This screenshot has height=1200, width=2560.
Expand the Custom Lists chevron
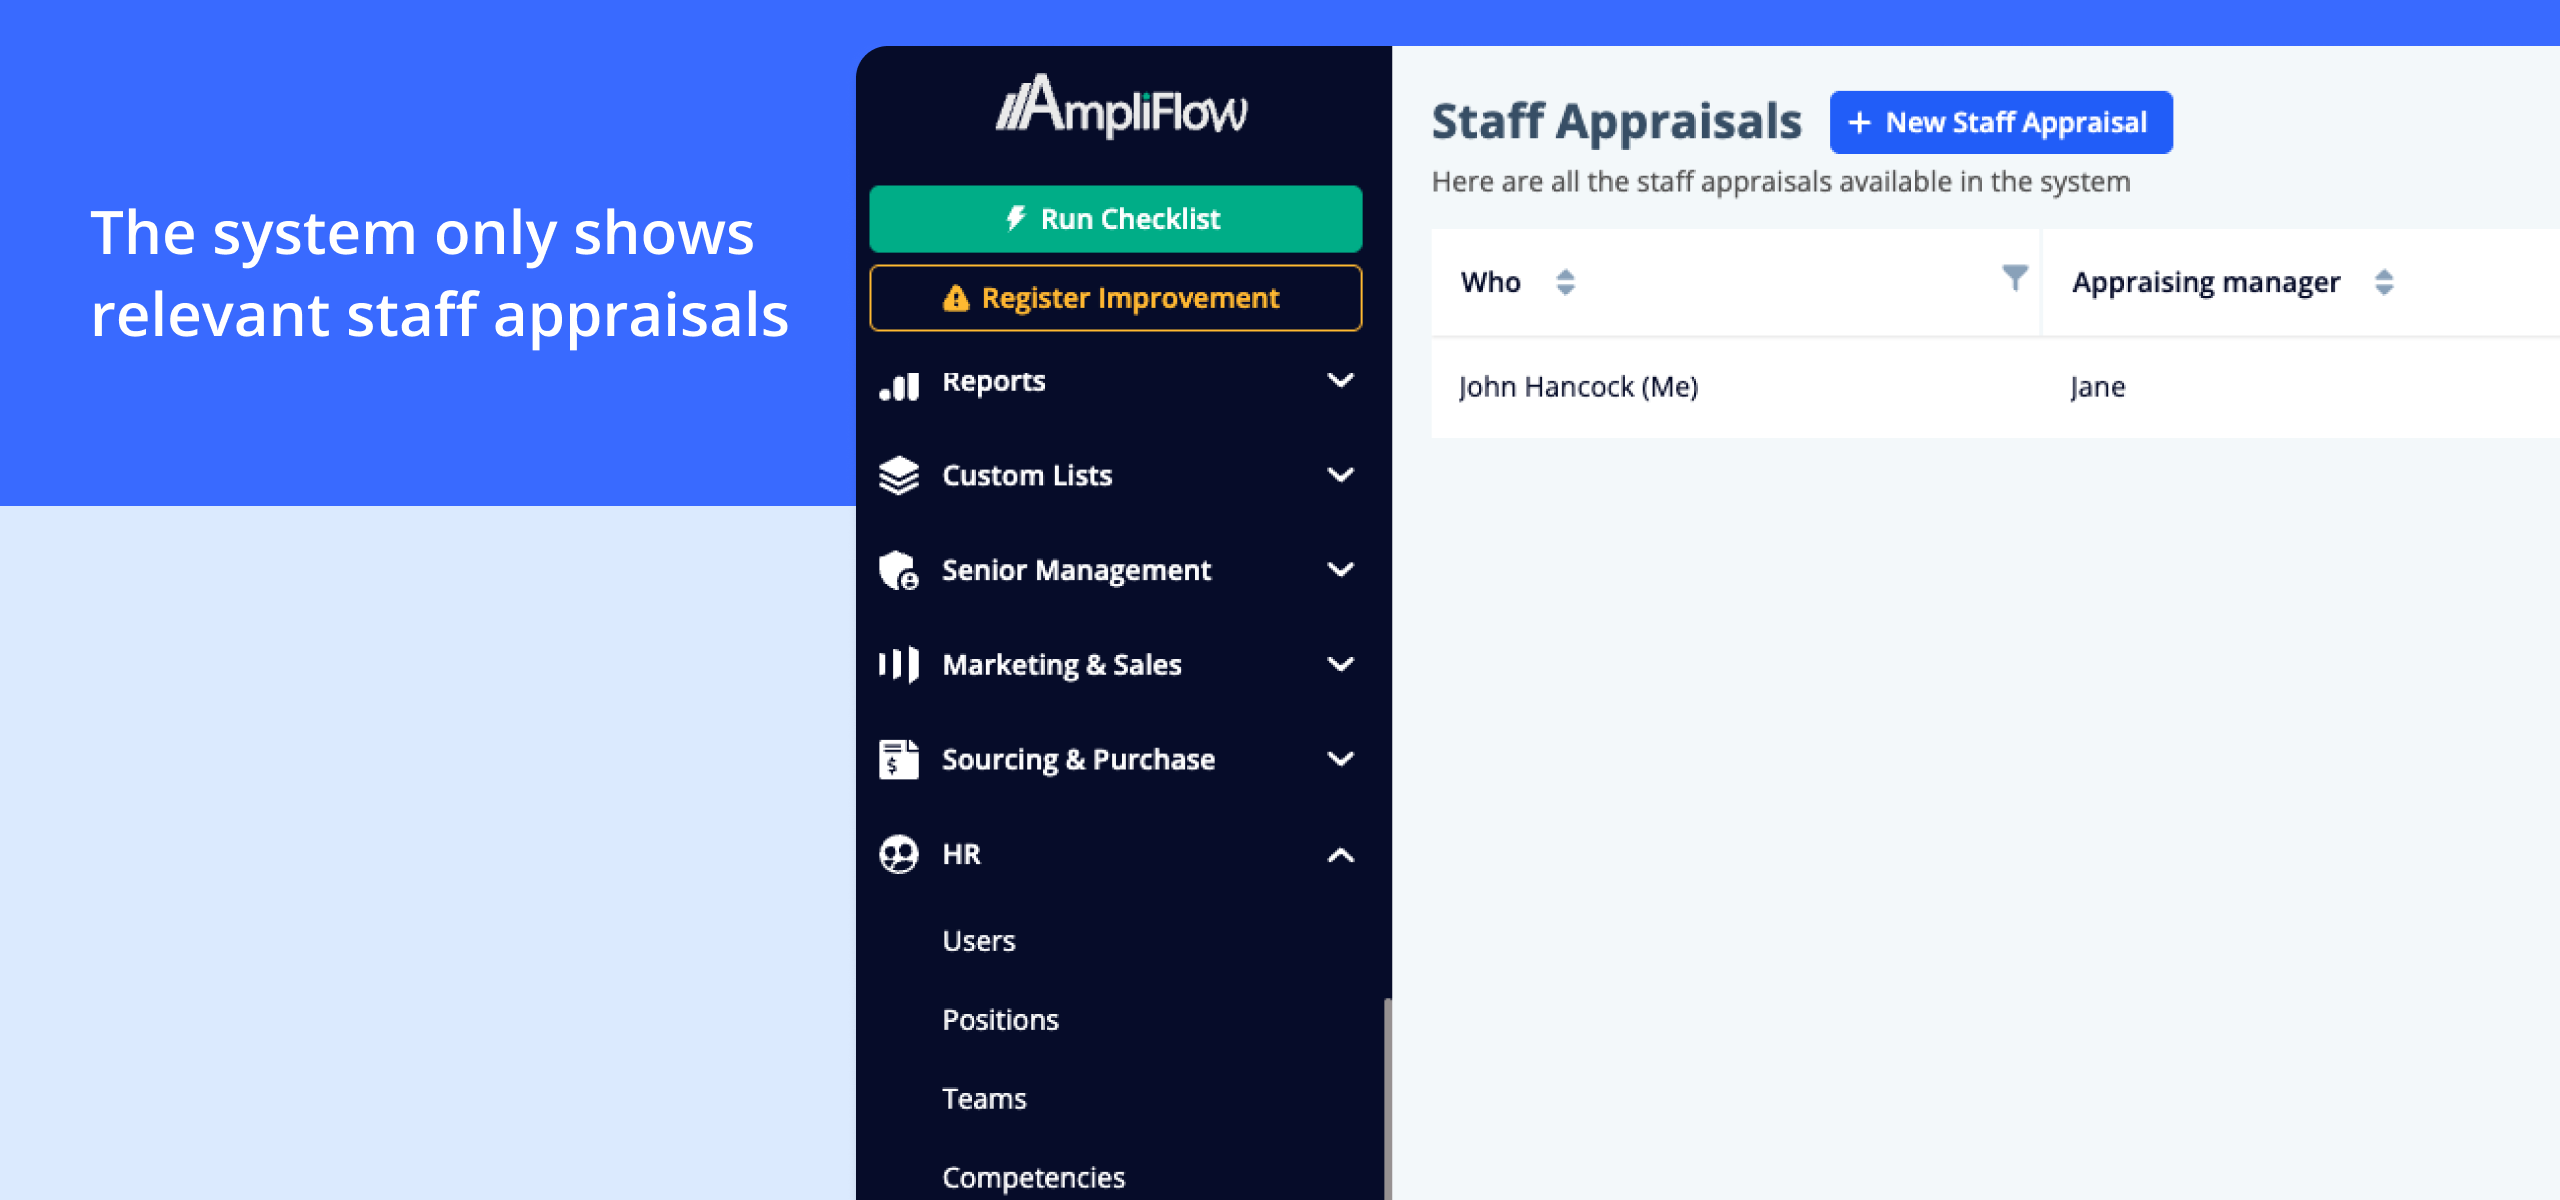click(x=1340, y=475)
